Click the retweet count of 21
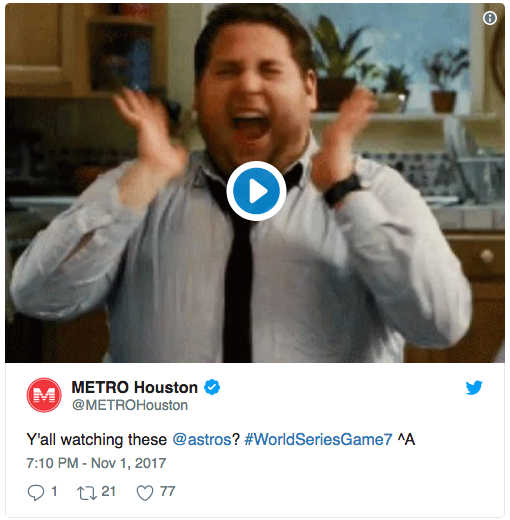This screenshot has height=520, width=510. (x=108, y=491)
